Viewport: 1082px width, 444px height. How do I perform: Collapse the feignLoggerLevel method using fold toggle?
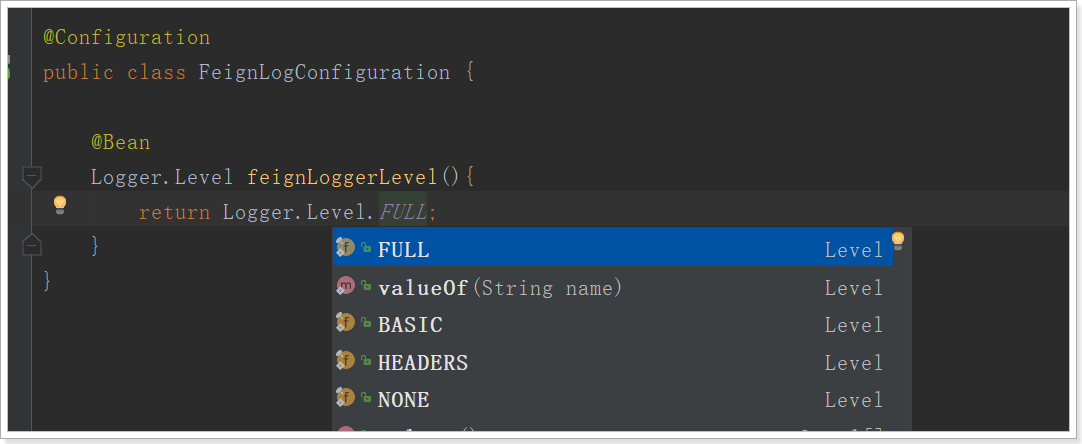(32, 177)
